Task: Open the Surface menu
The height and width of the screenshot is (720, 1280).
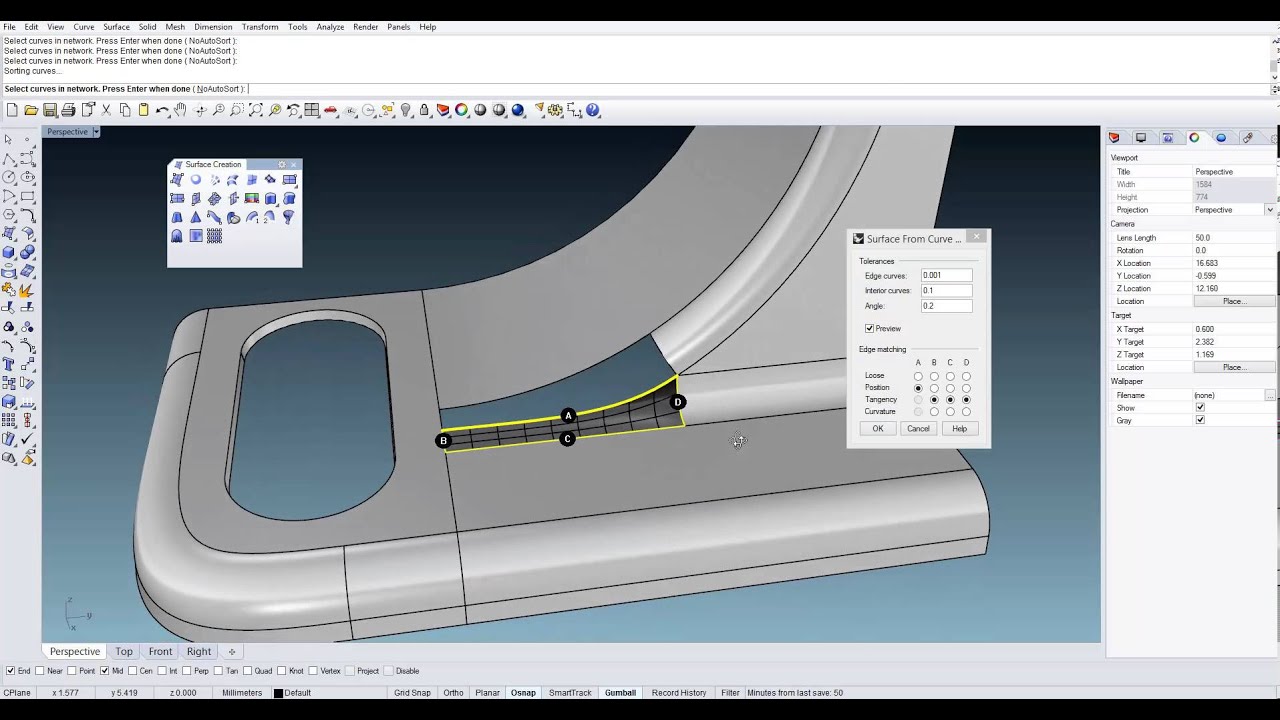Action: [x=116, y=27]
